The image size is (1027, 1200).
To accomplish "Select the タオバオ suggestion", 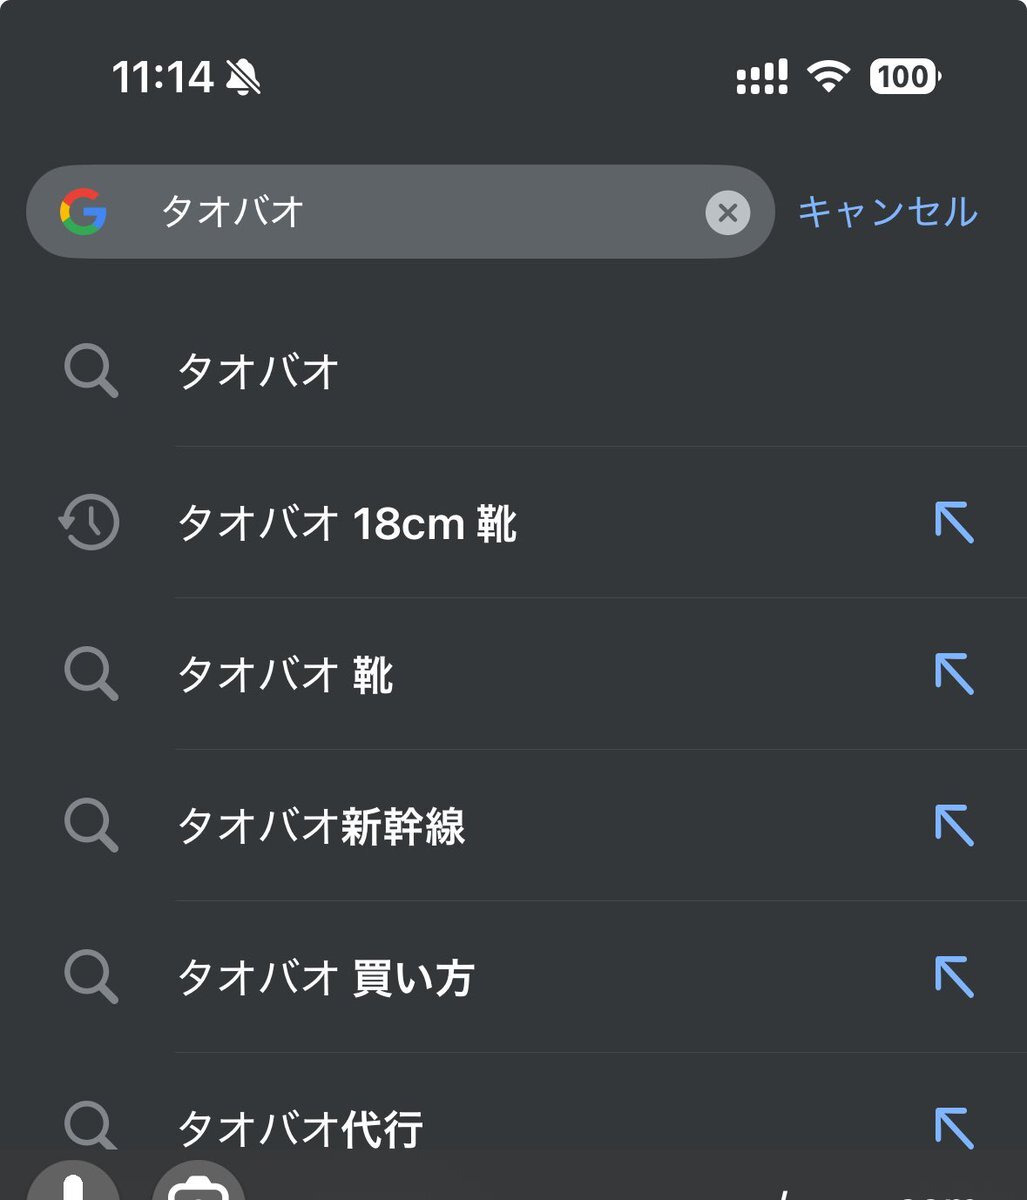I will [513, 372].
